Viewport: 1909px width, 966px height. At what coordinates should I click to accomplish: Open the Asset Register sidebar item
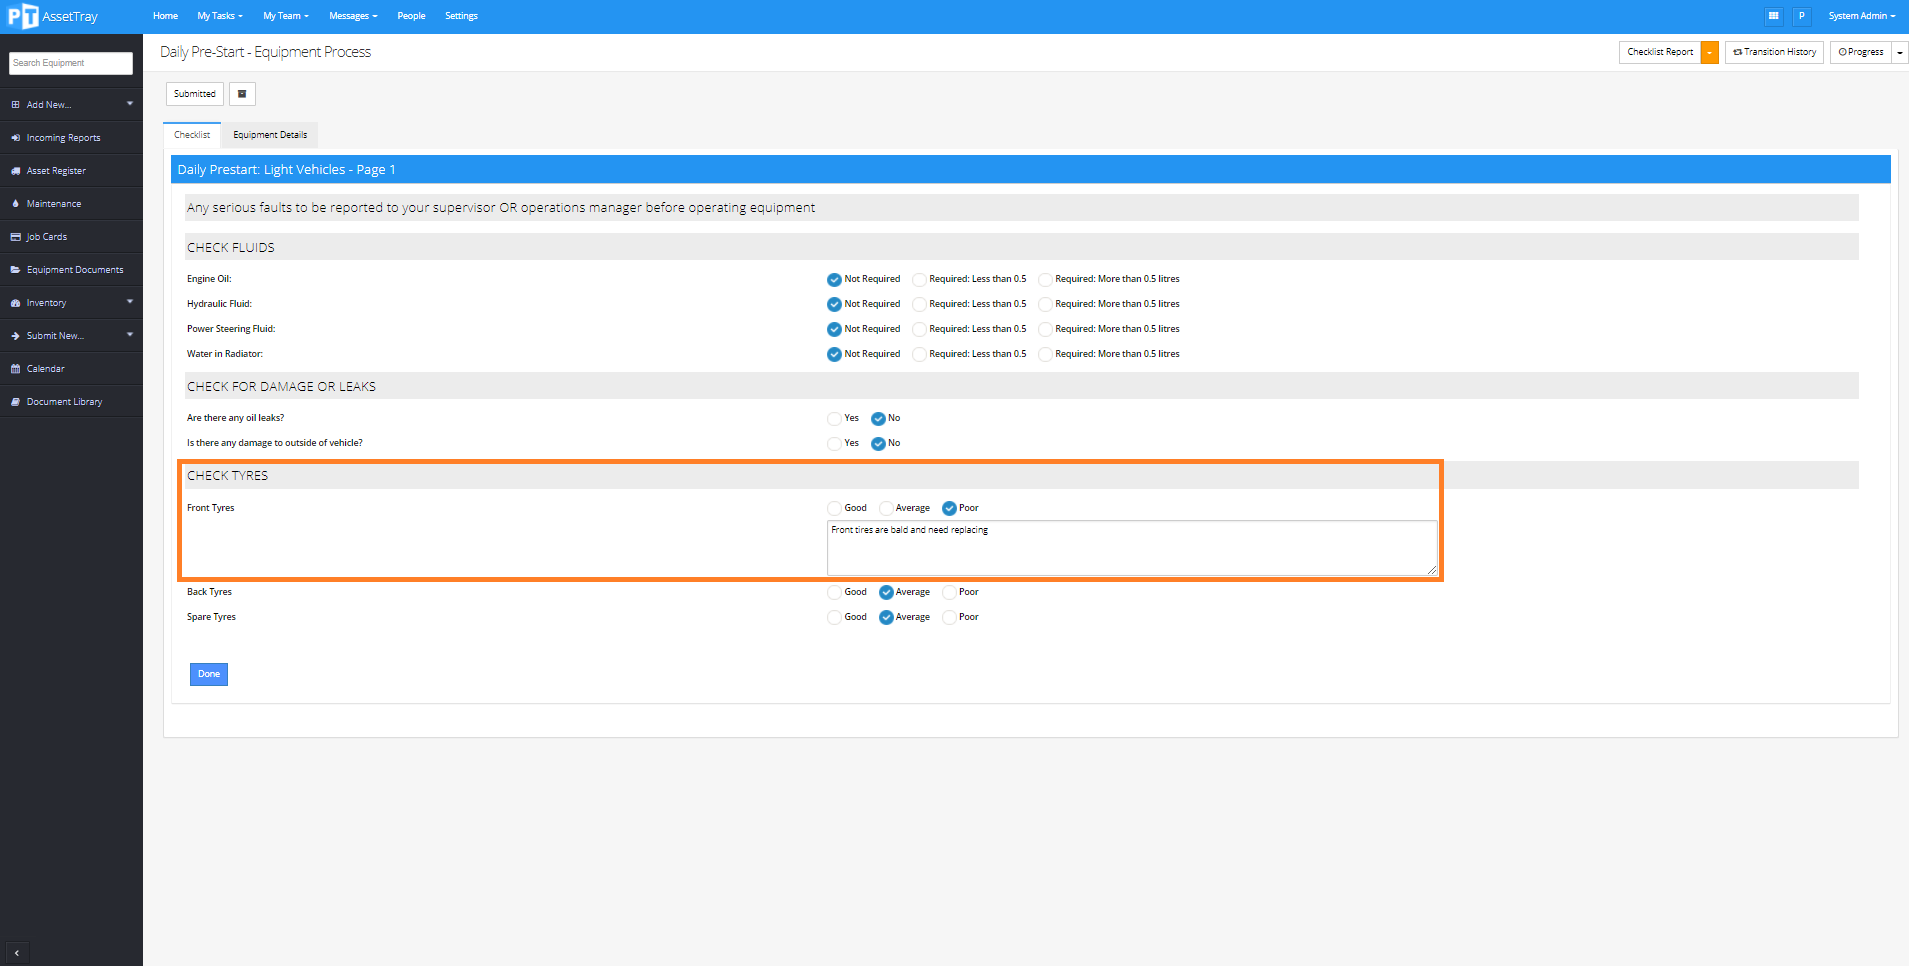(x=57, y=170)
